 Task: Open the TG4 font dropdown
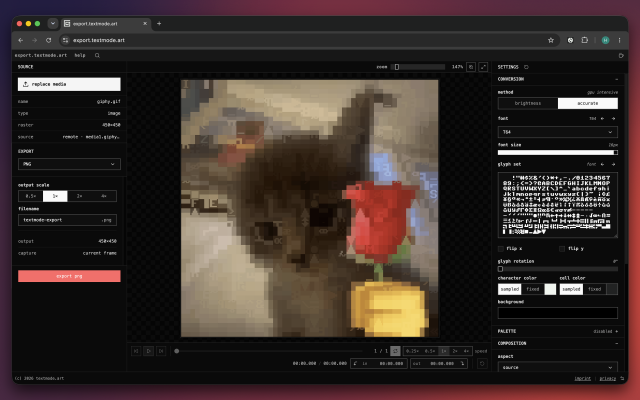558,132
